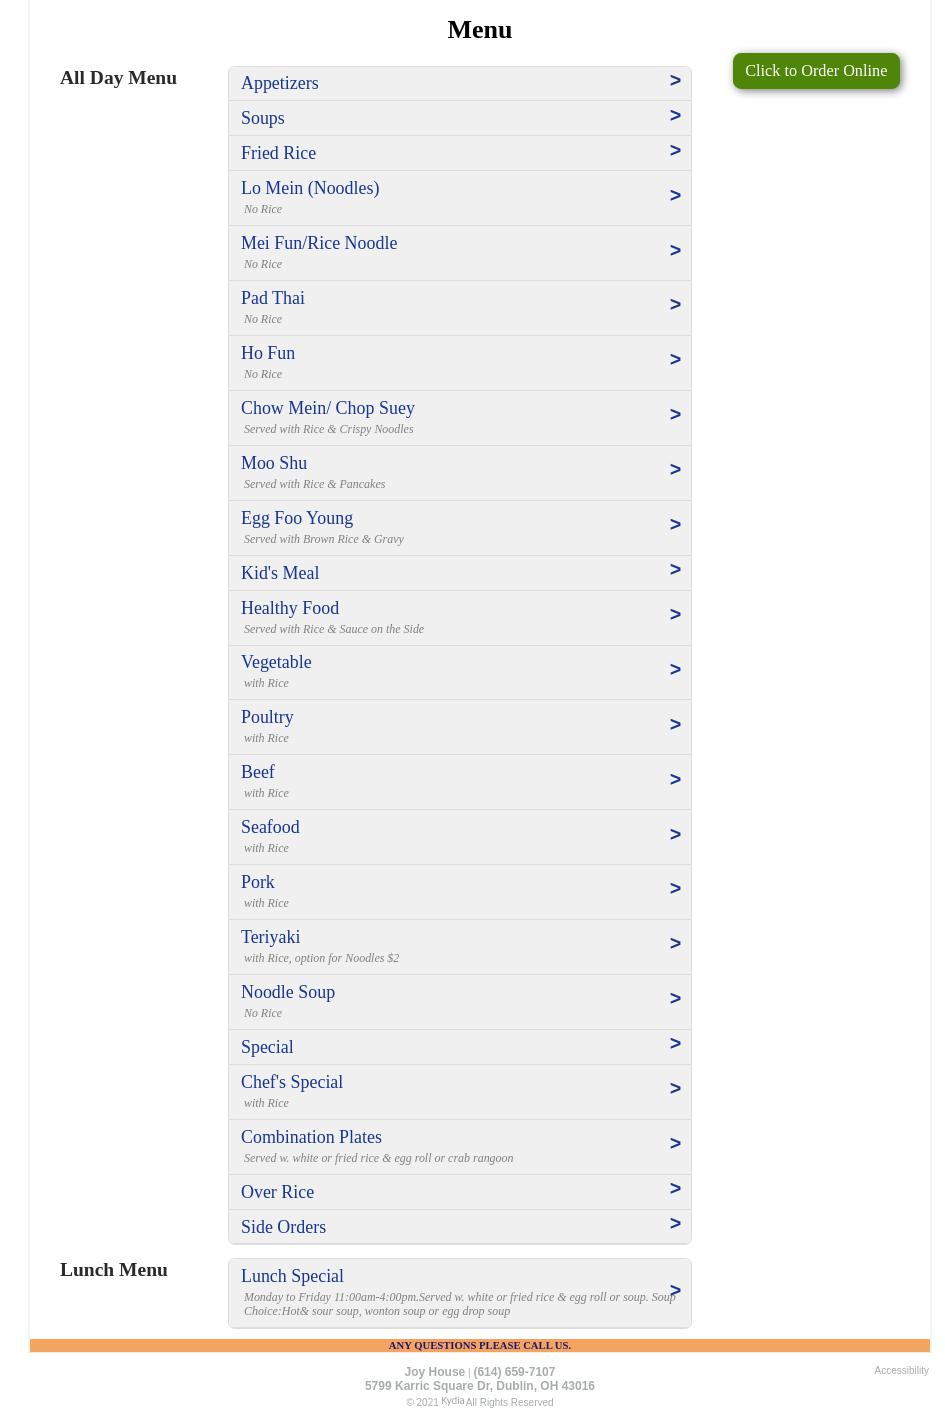
Task: Click the arrow icon for Pad Thai
Action: 675,305
